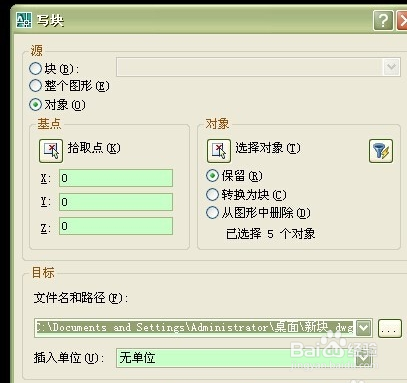Choose the 保留(R) retain option

pos(212,176)
